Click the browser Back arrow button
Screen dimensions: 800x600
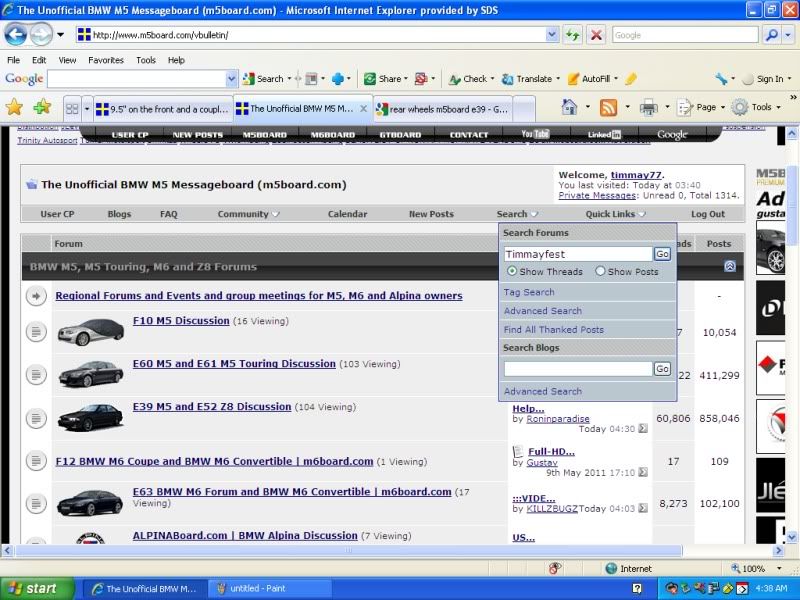tap(15, 35)
